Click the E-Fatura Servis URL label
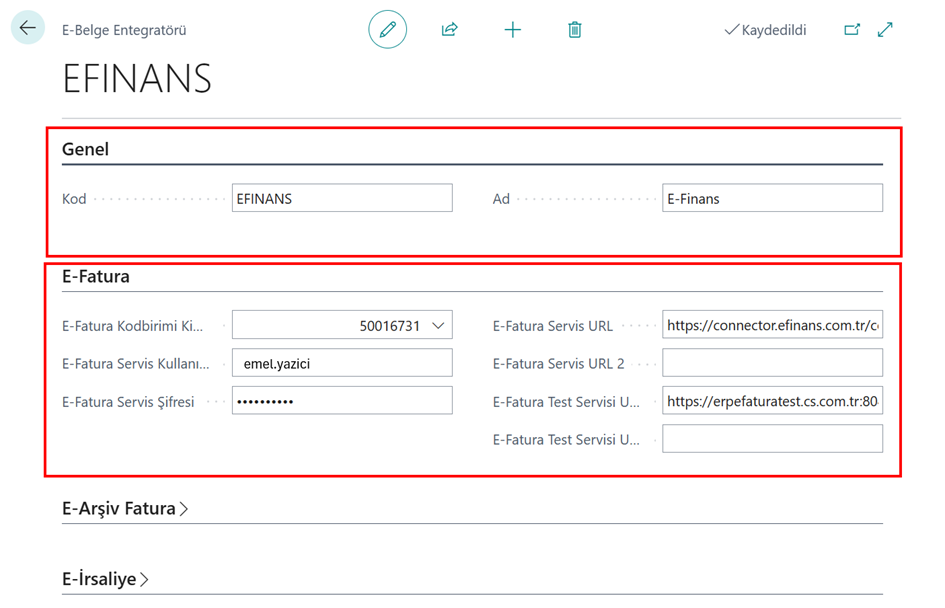The width and height of the screenshot is (945, 608). click(x=553, y=326)
